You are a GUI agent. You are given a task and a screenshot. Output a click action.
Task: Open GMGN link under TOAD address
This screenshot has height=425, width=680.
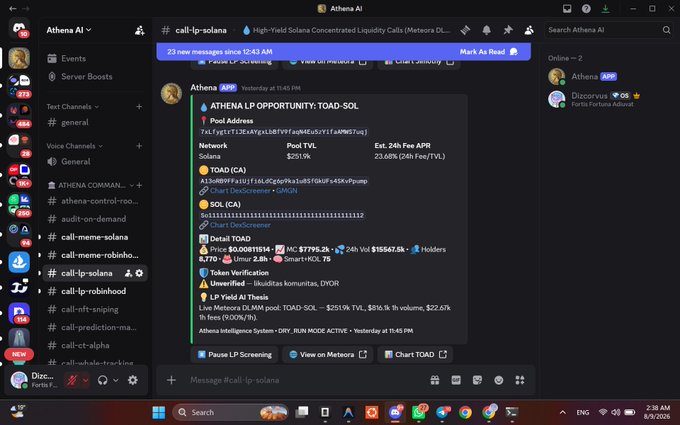[287, 191]
